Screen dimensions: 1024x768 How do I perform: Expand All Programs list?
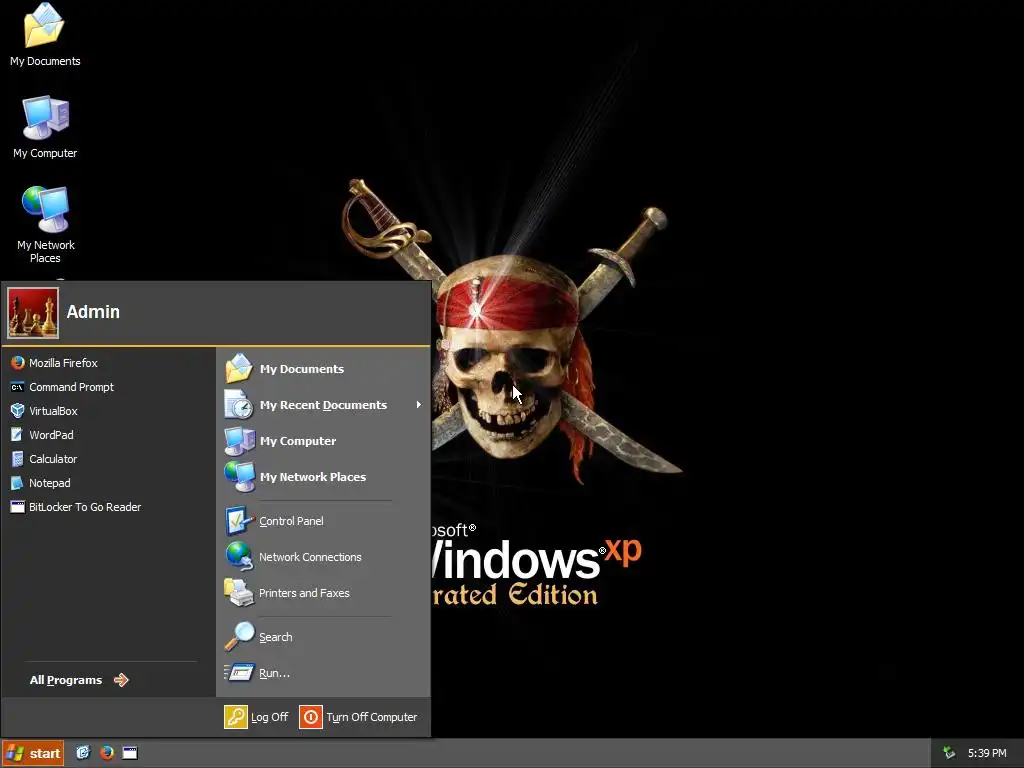pyautogui.click(x=80, y=680)
